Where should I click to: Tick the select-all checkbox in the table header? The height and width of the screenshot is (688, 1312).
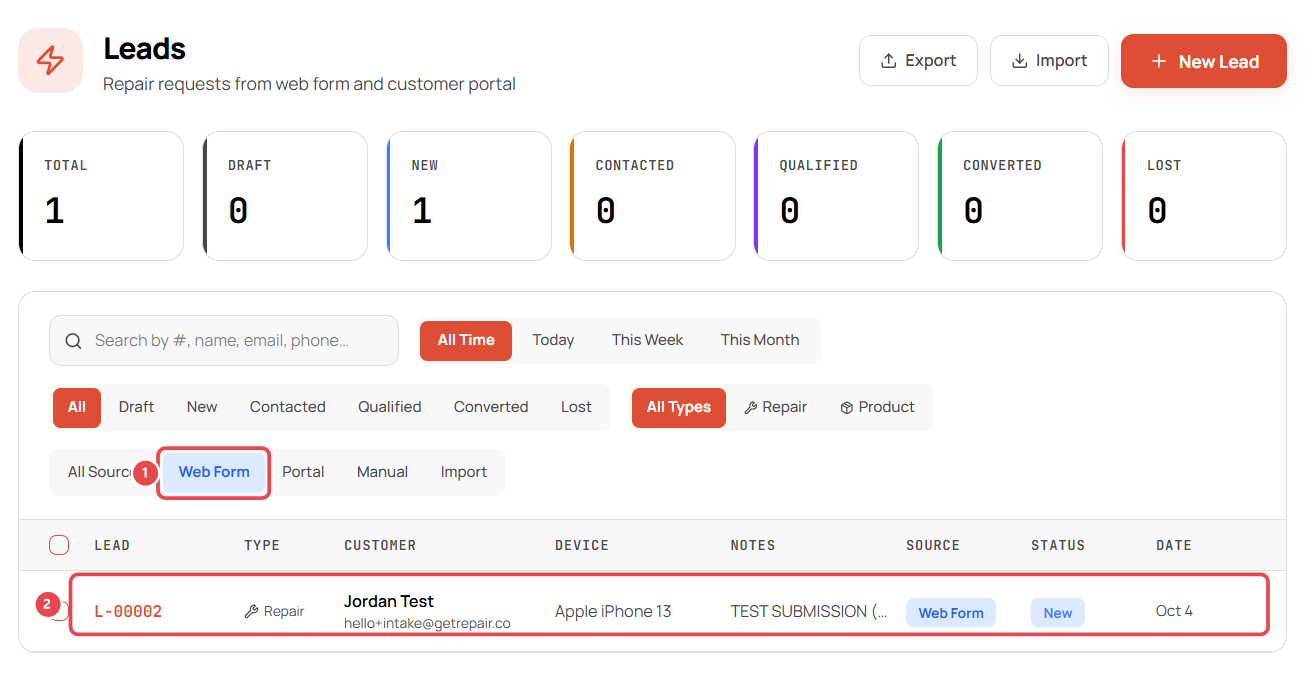coord(59,545)
